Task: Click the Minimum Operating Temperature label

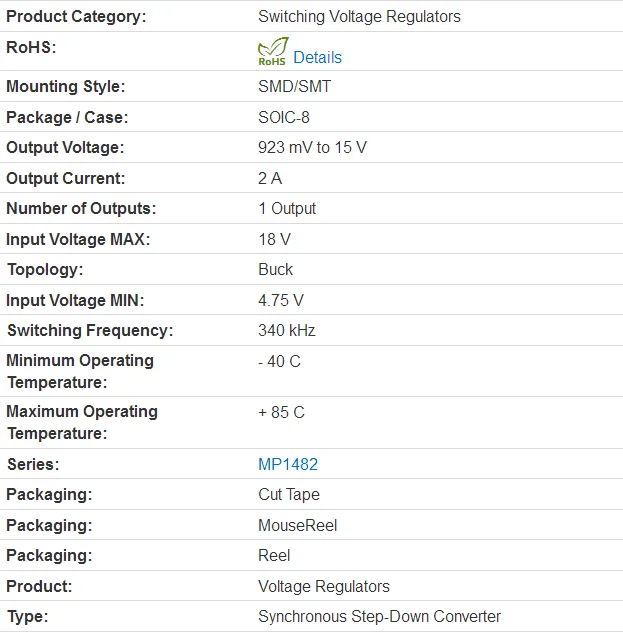Action: pos(80,371)
